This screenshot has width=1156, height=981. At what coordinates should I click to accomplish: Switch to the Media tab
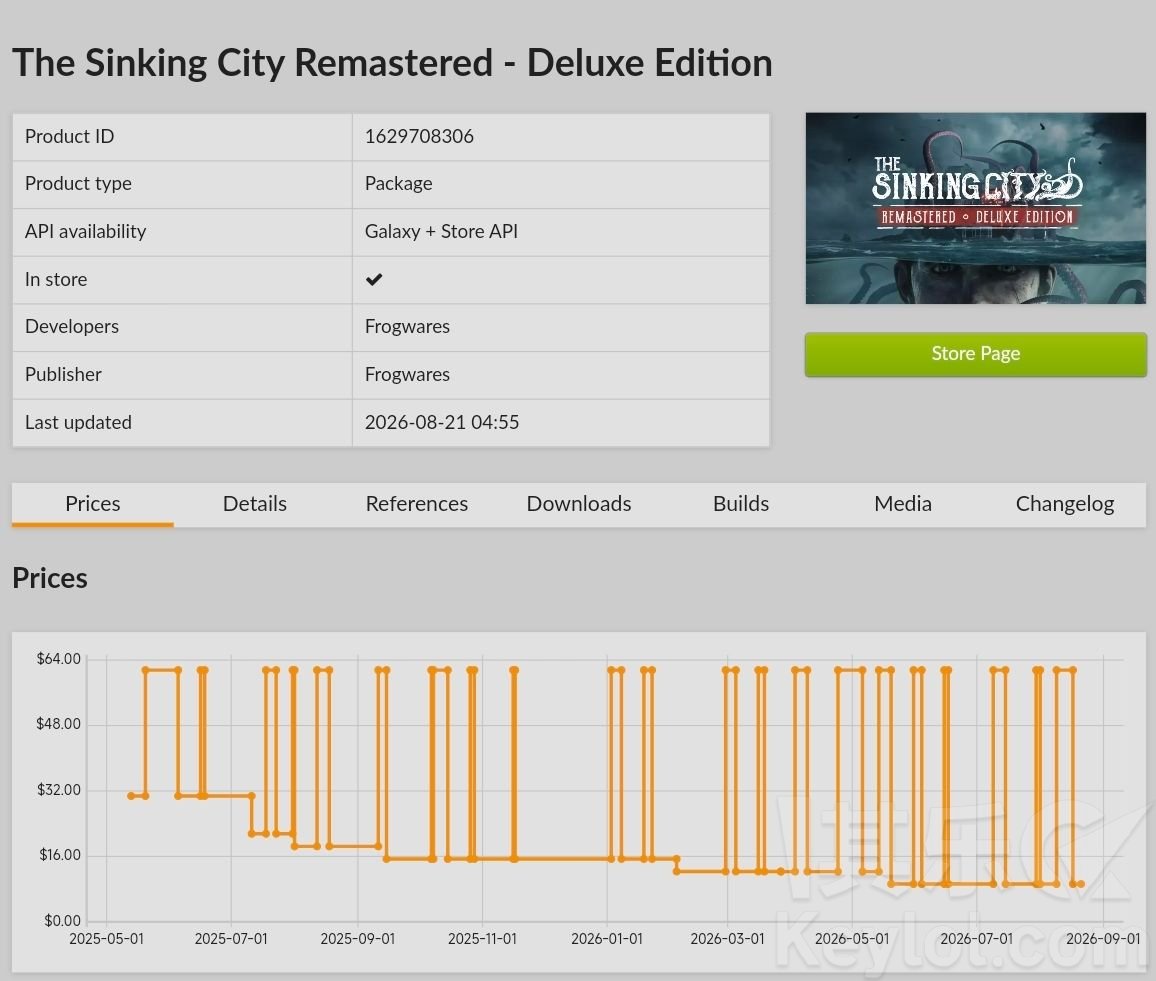click(x=903, y=504)
